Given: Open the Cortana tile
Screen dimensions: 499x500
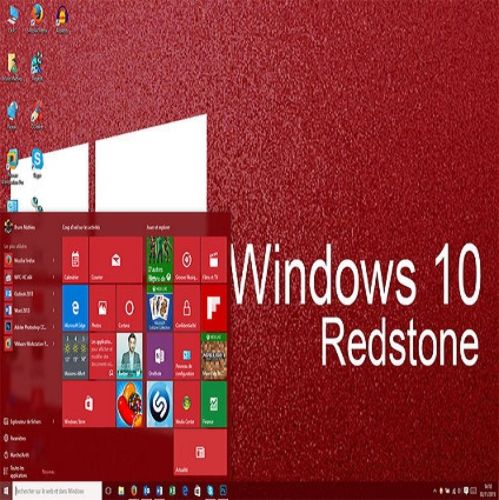Looking at the screenshot, I should pyautogui.click(x=130, y=308).
